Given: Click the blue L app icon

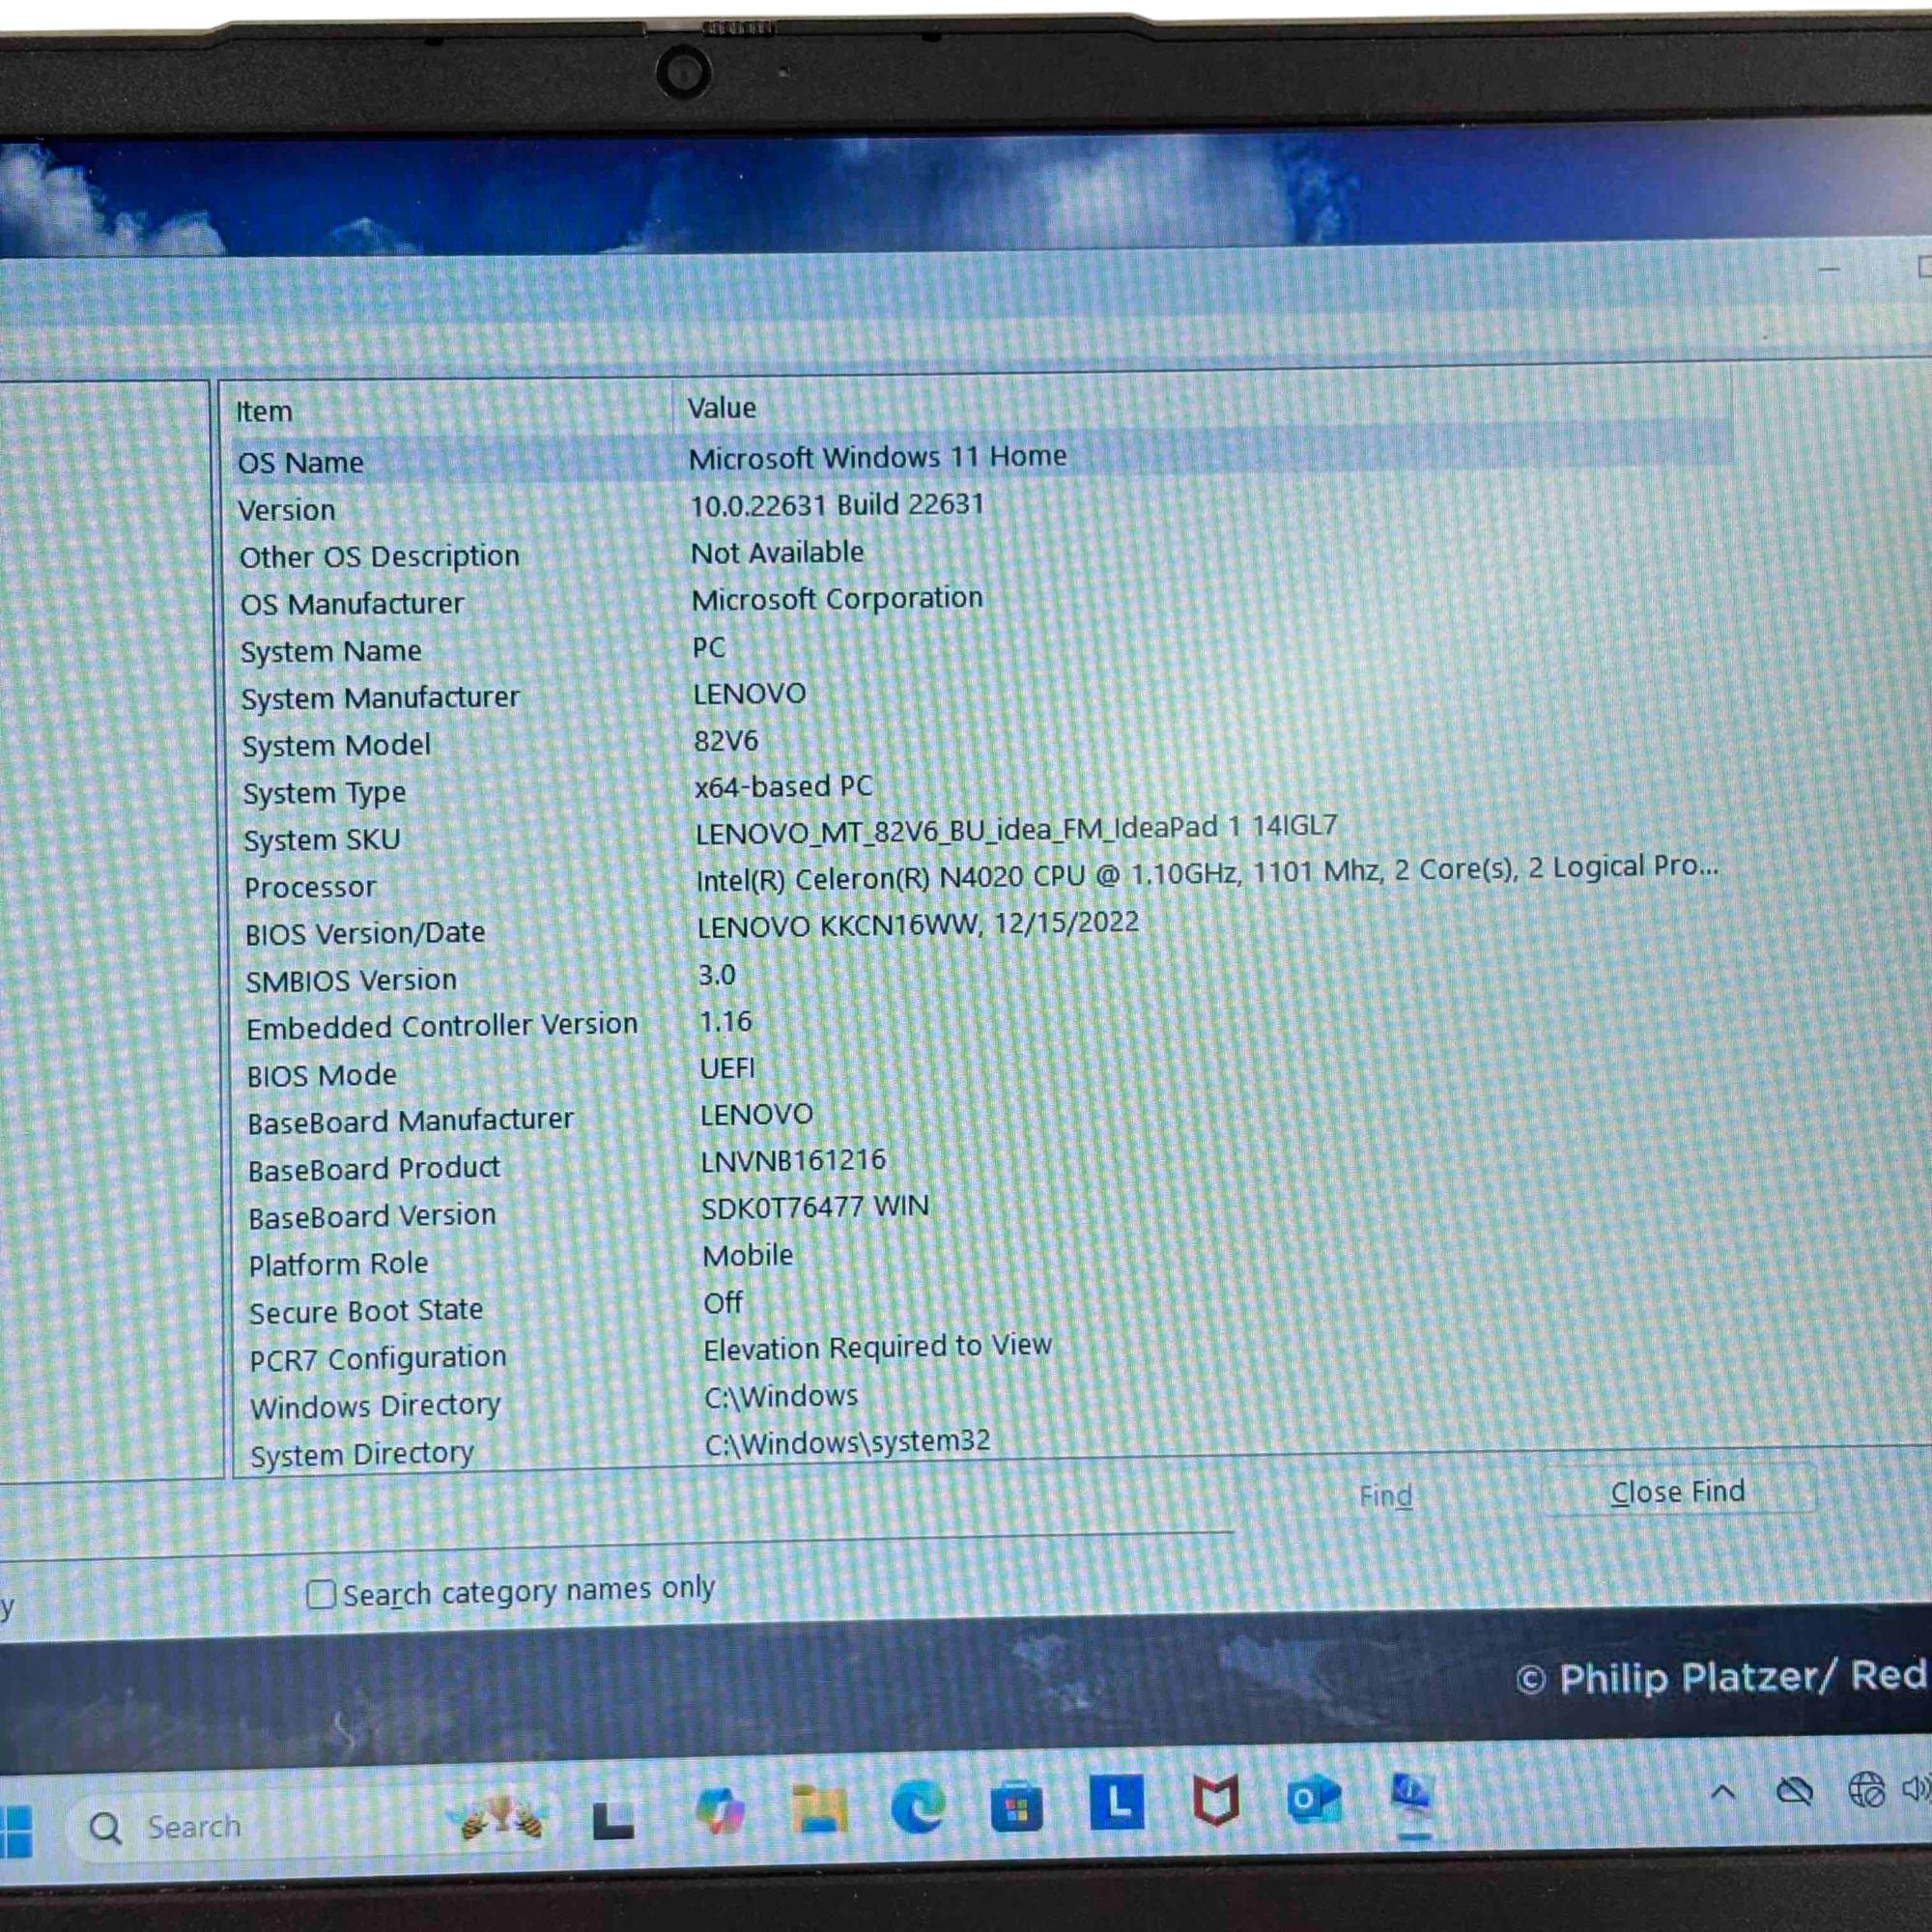Looking at the screenshot, I should click(1116, 1803).
